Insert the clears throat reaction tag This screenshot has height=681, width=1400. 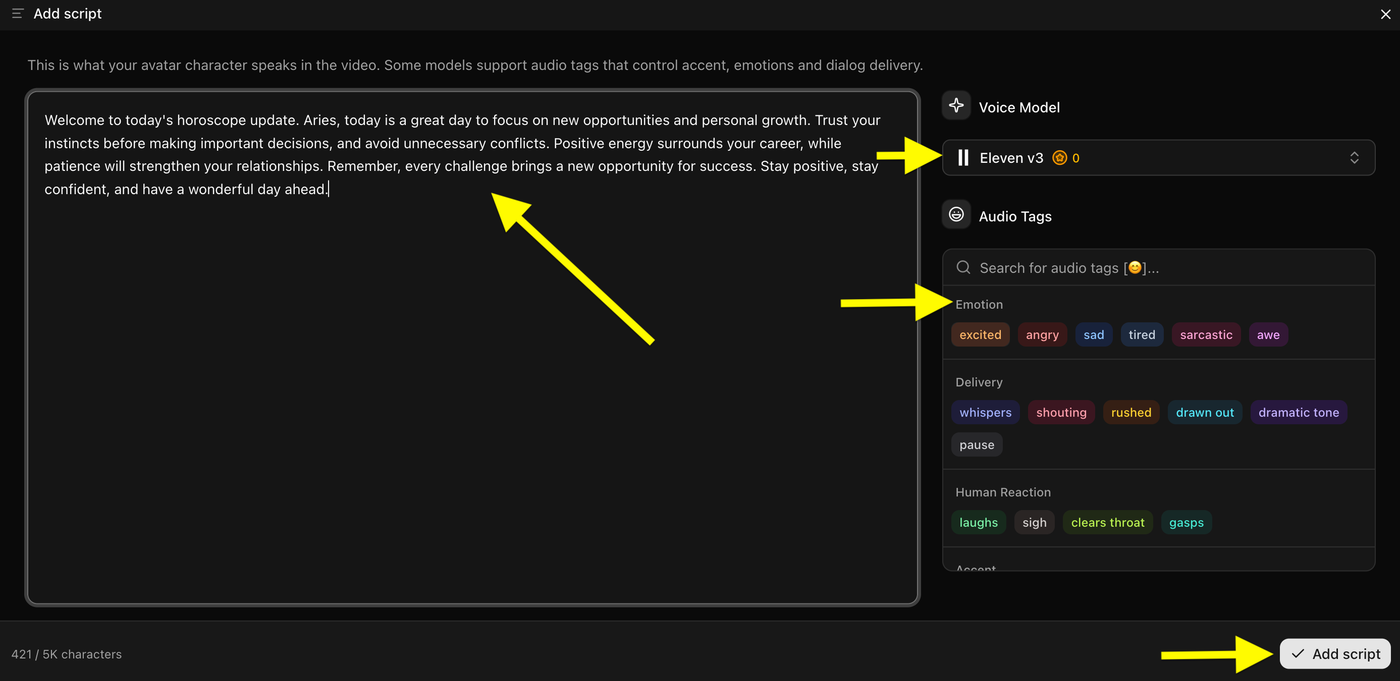(x=1108, y=522)
